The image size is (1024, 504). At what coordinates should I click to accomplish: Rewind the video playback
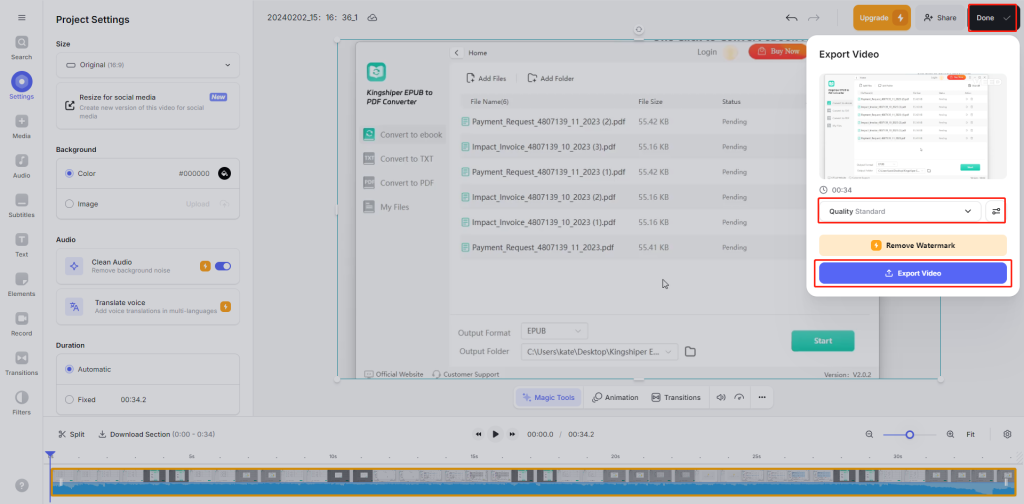[x=478, y=434]
